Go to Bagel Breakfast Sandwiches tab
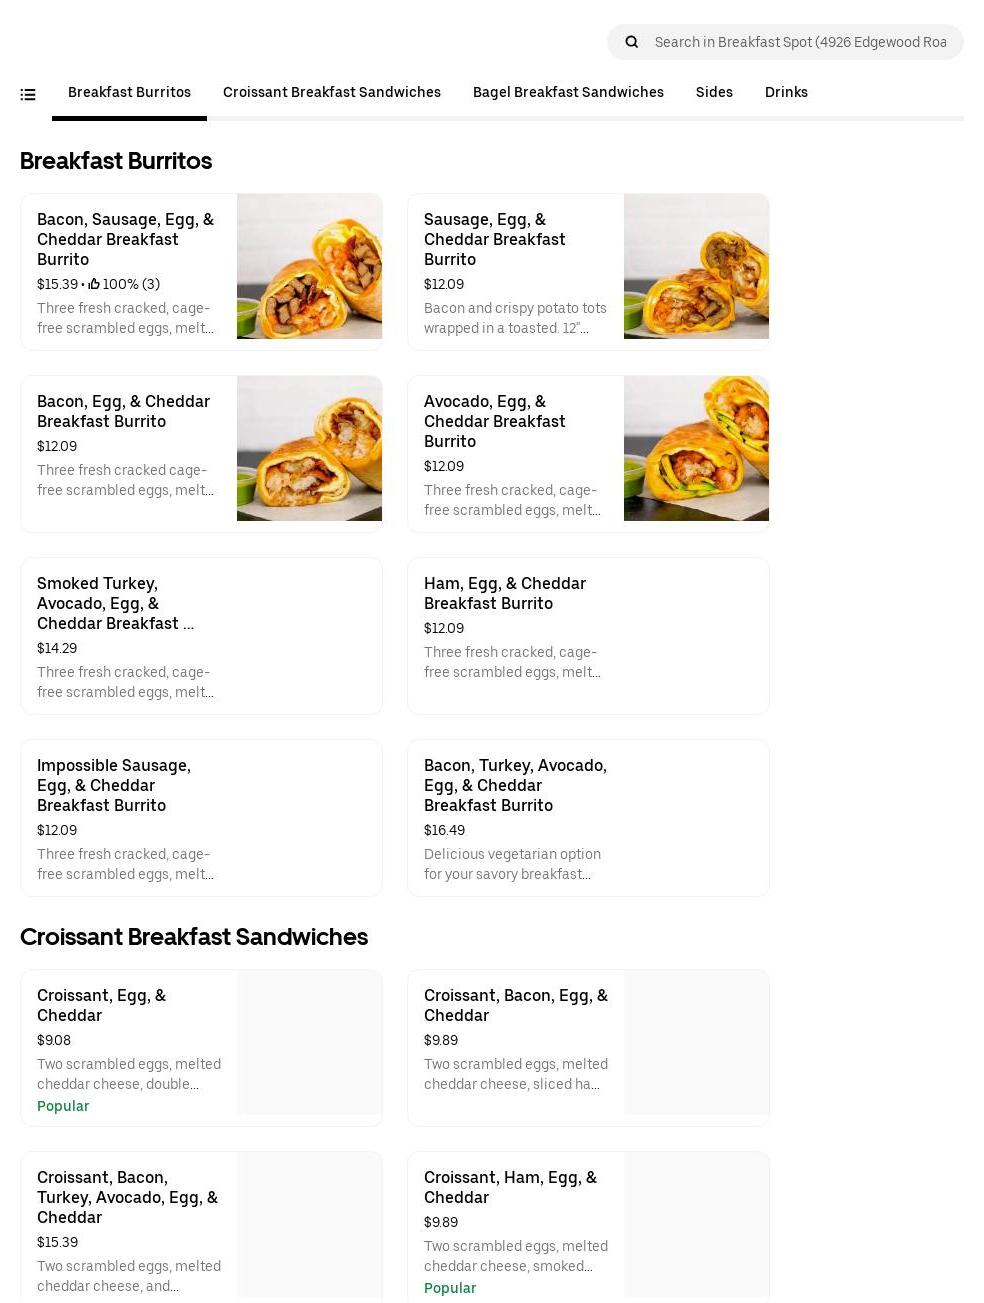Image resolution: width=984 pixels, height=1303 pixels. 567,92
